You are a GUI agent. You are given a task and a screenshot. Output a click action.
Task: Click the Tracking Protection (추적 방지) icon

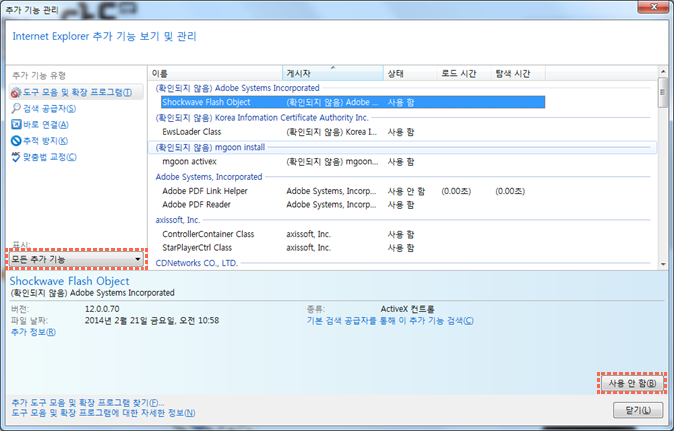16,141
